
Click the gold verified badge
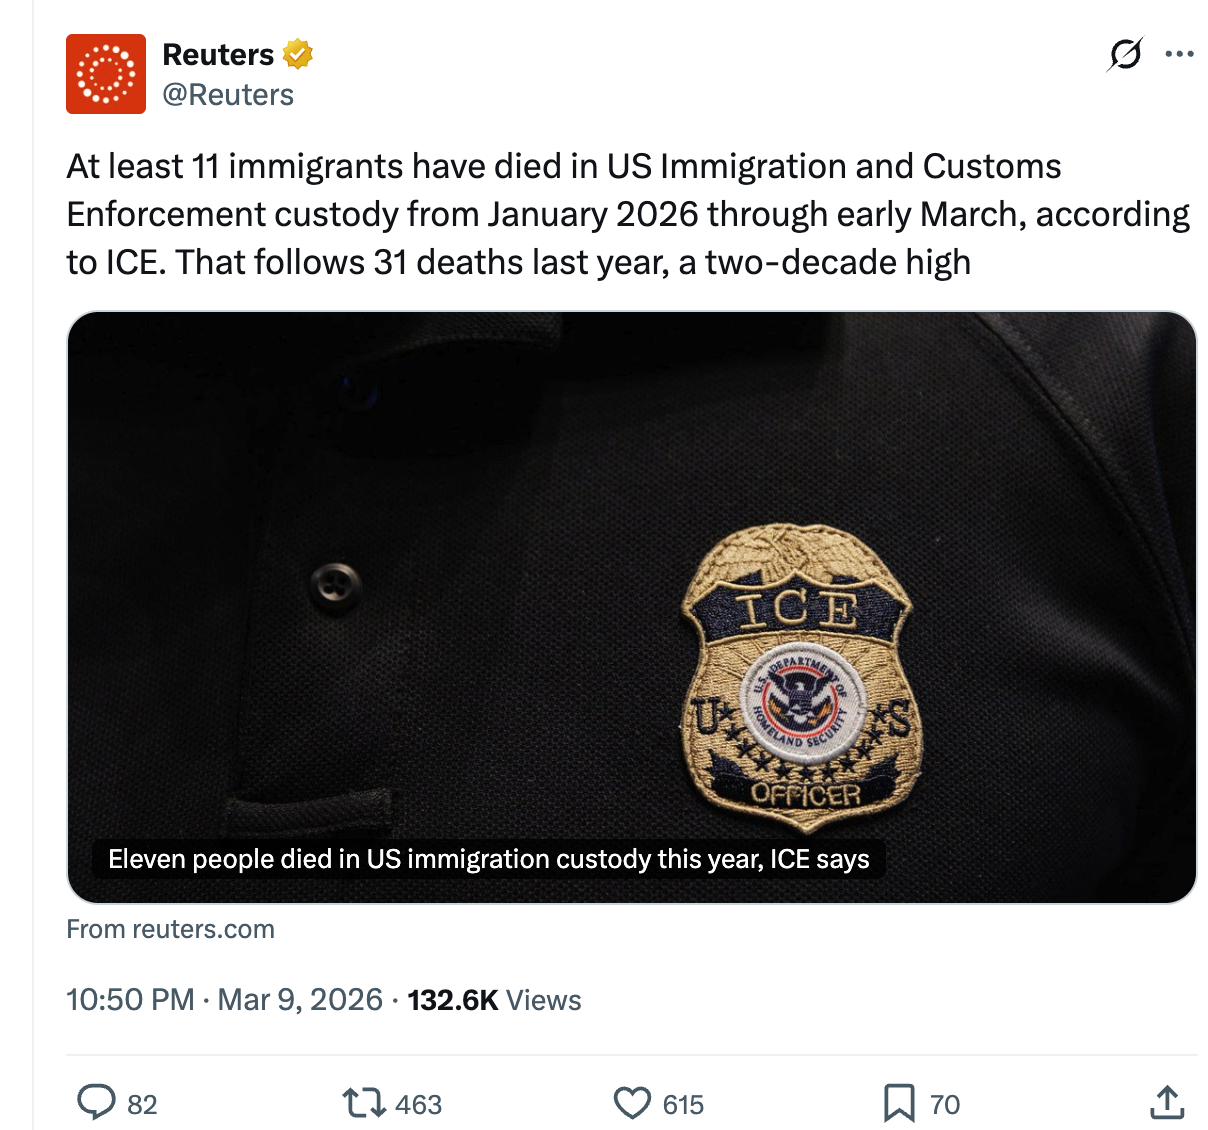click(x=298, y=54)
